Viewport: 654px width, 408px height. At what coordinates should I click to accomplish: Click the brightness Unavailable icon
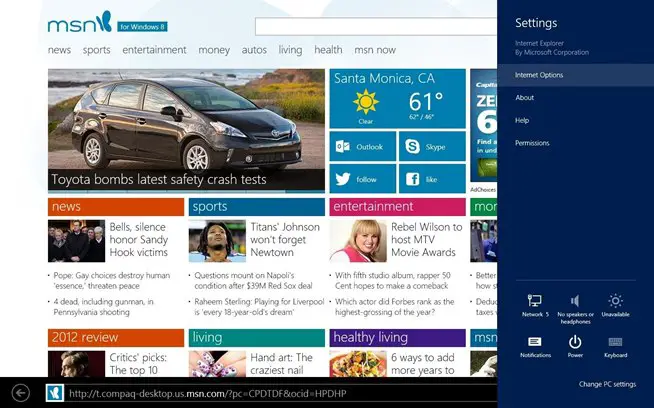click(x=615, y=301)
